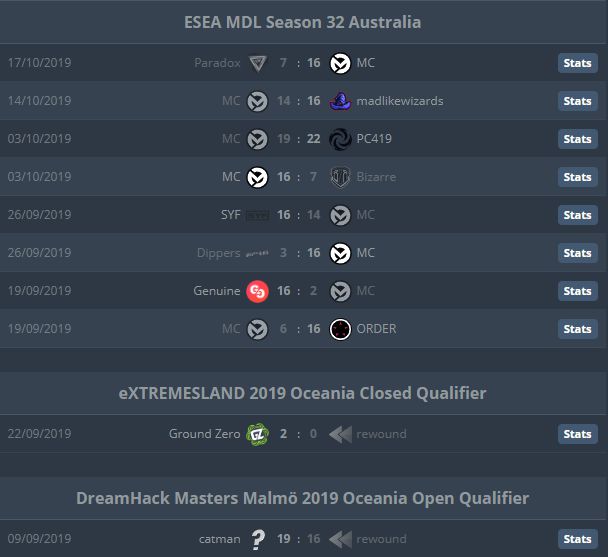Click the PC419 swirl logo
608x557 pixels.
click(340, 139)
